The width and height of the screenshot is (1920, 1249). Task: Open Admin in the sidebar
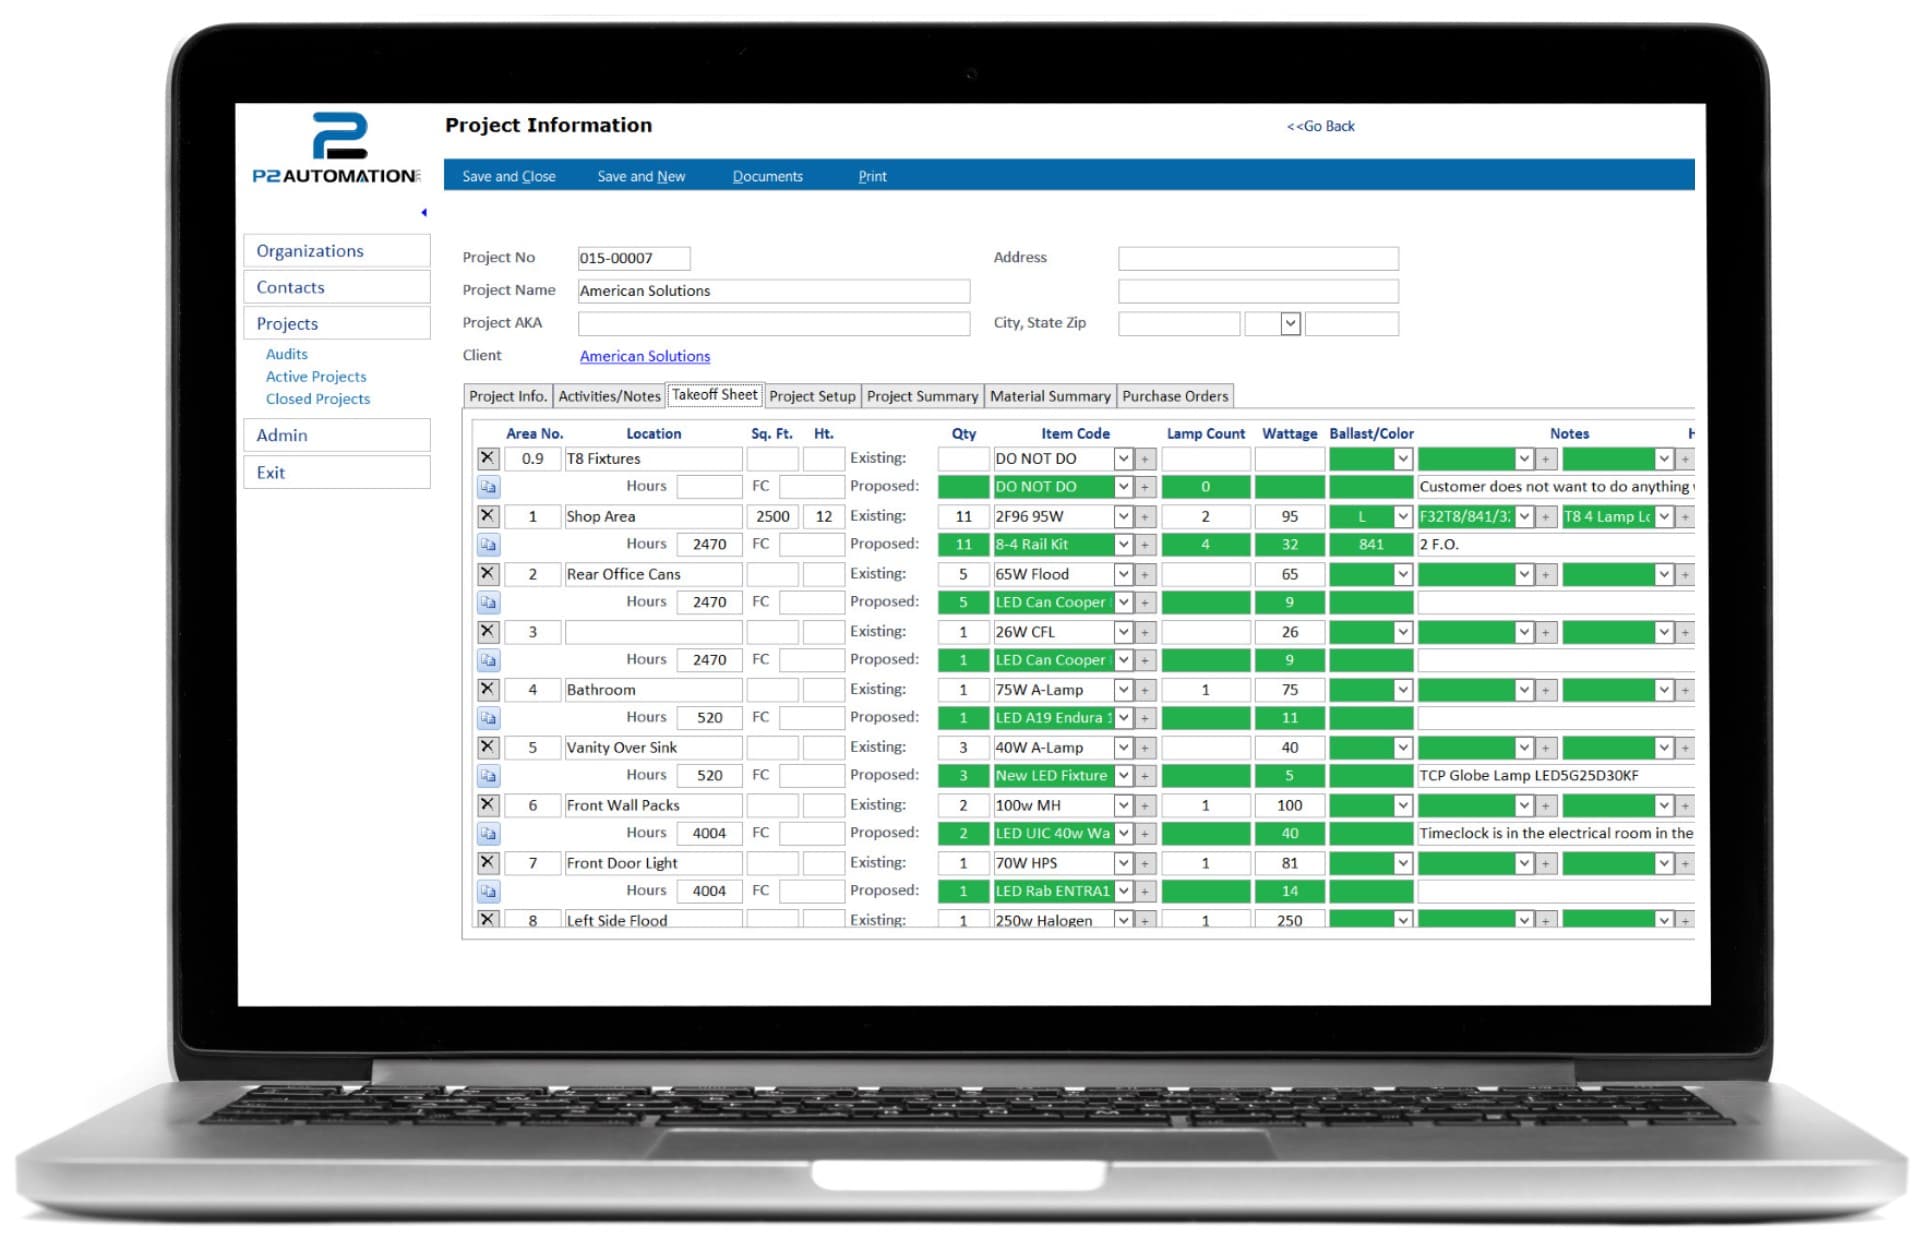click(x=337, y=435)
